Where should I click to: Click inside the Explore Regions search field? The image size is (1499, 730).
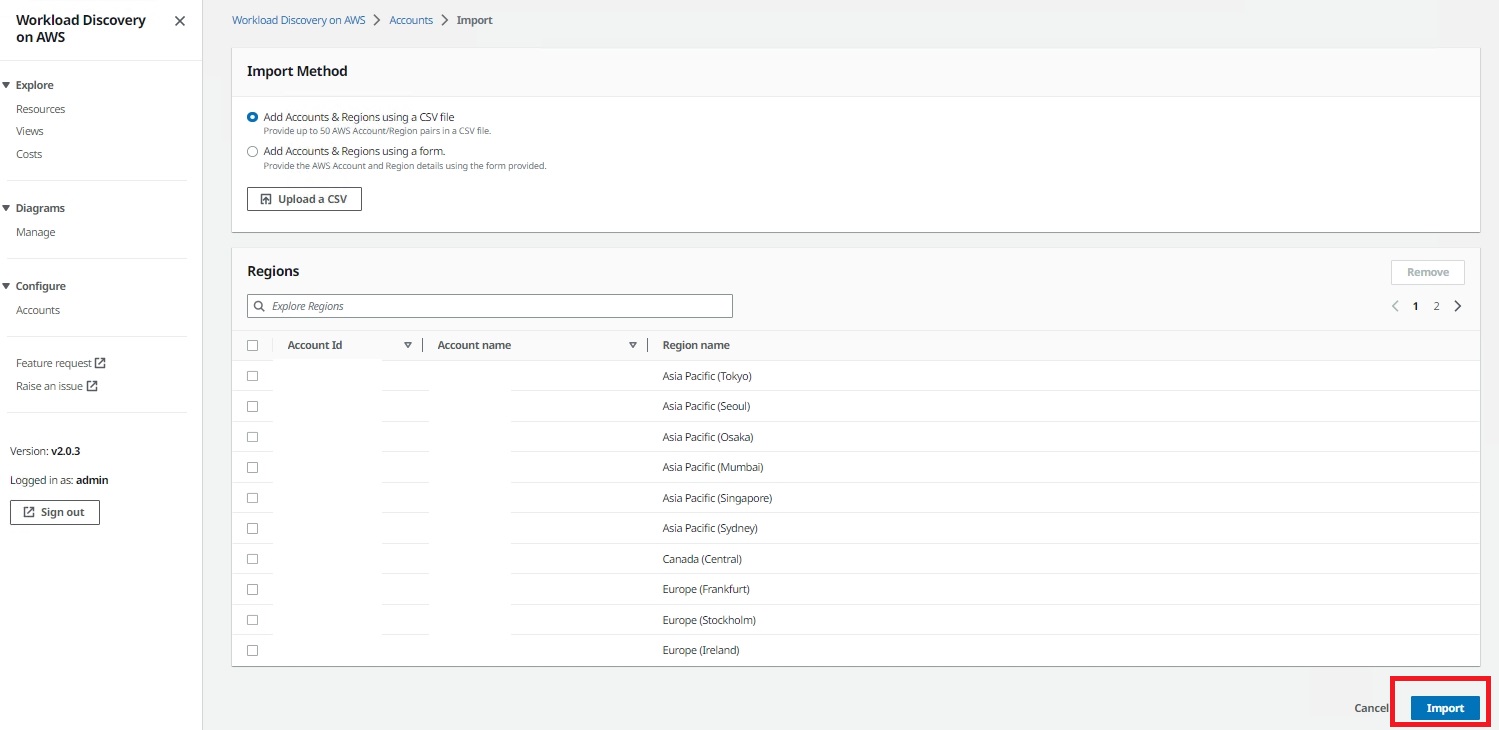coord(490,305)
